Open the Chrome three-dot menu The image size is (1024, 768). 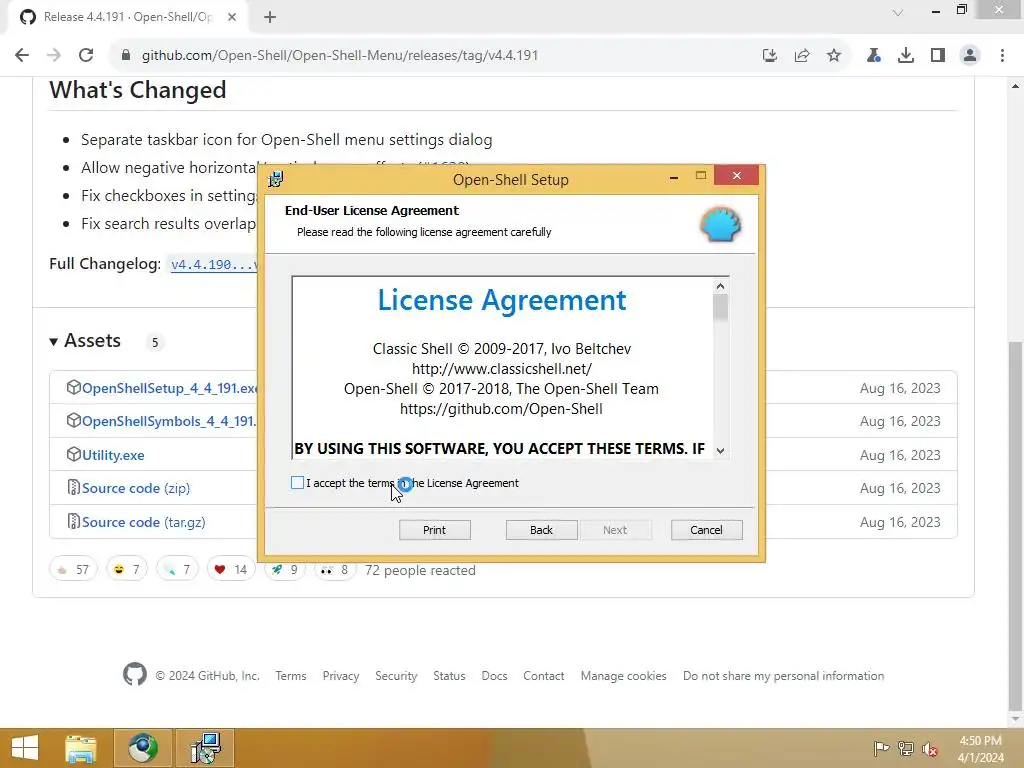[1002, 56]
